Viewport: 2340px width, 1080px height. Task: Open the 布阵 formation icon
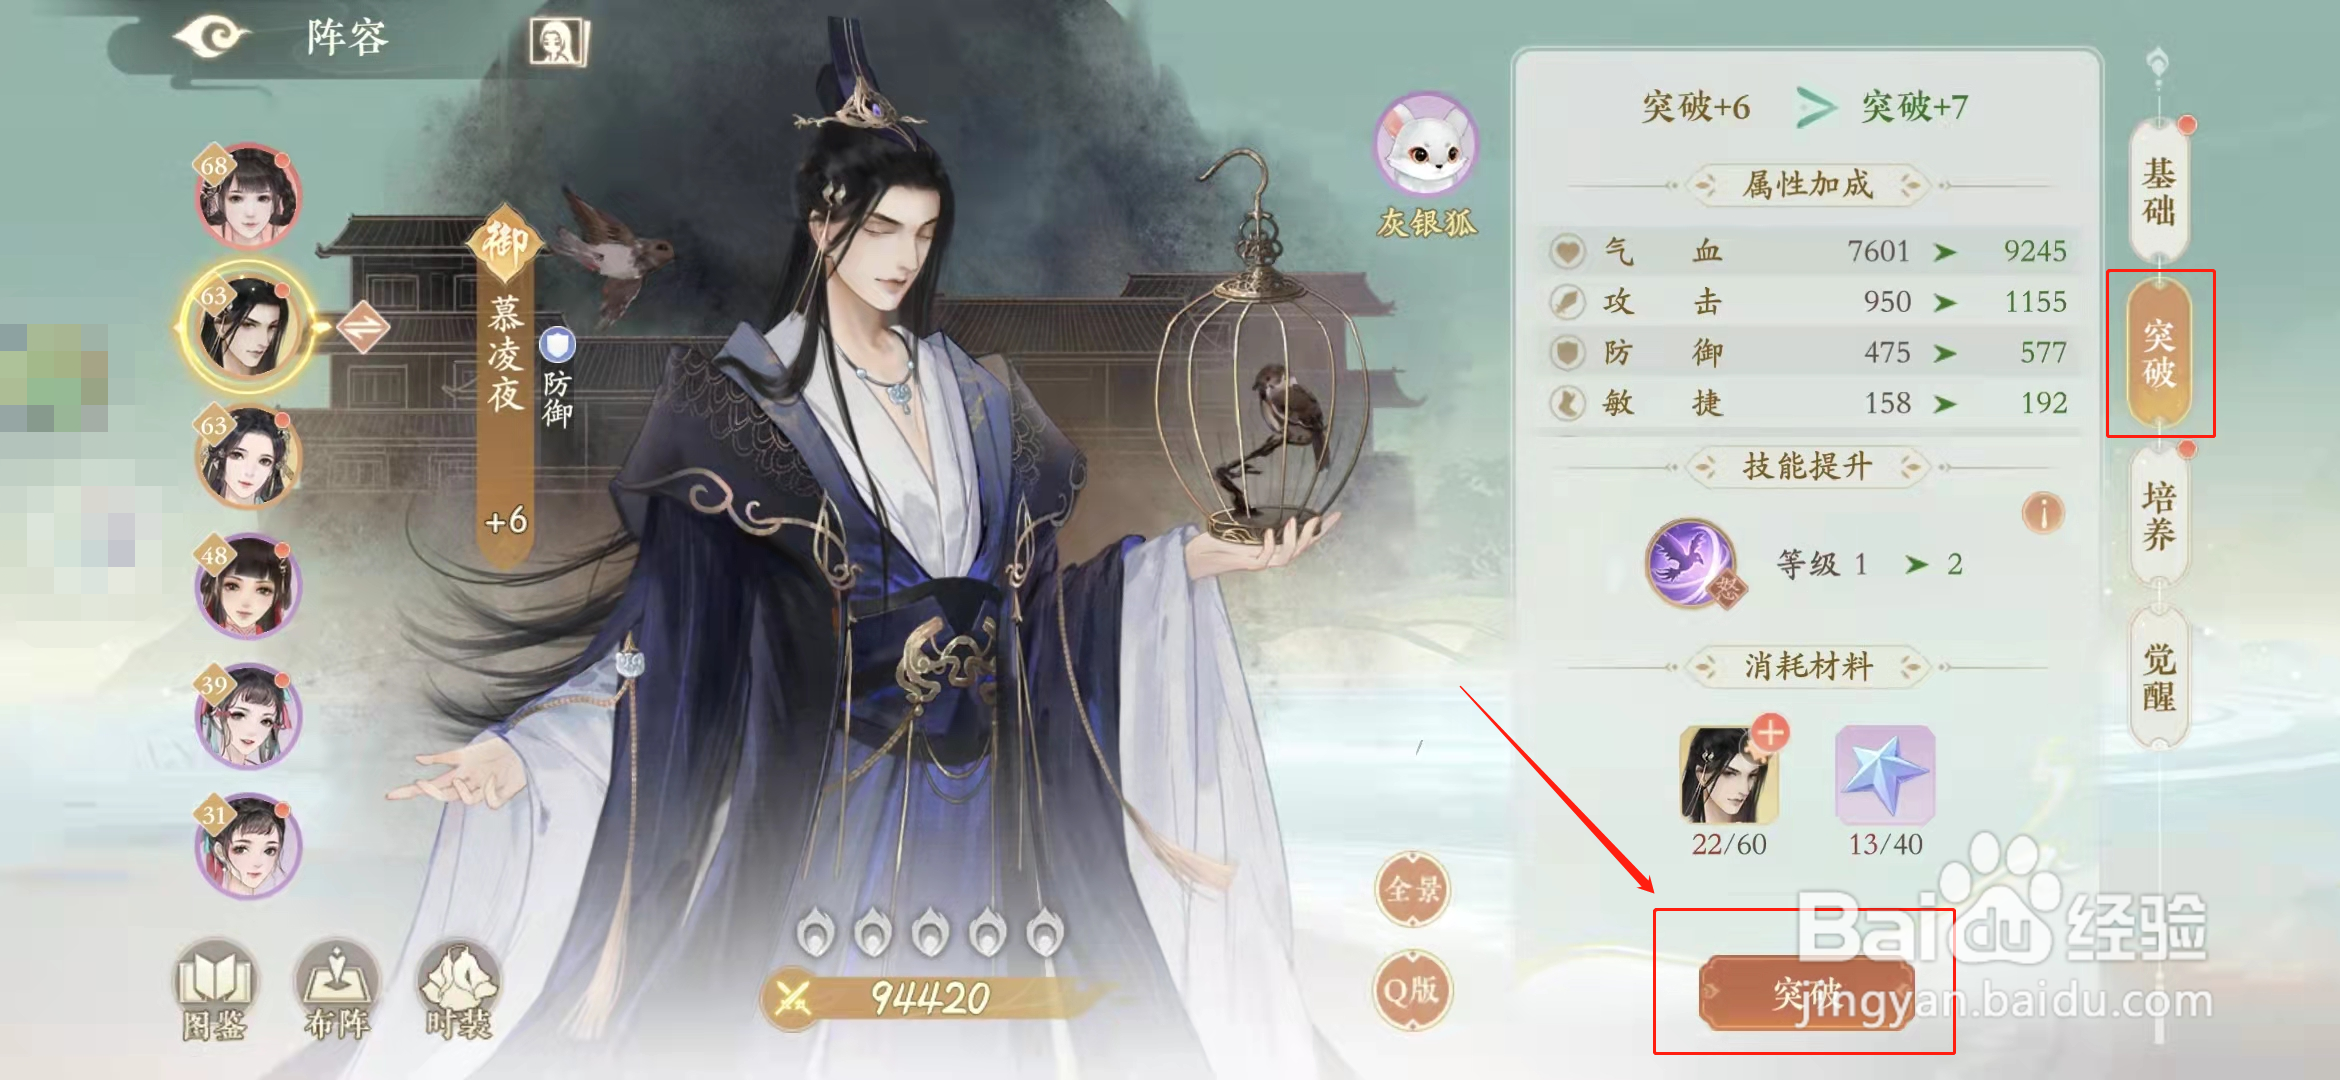tap(337, 990)
